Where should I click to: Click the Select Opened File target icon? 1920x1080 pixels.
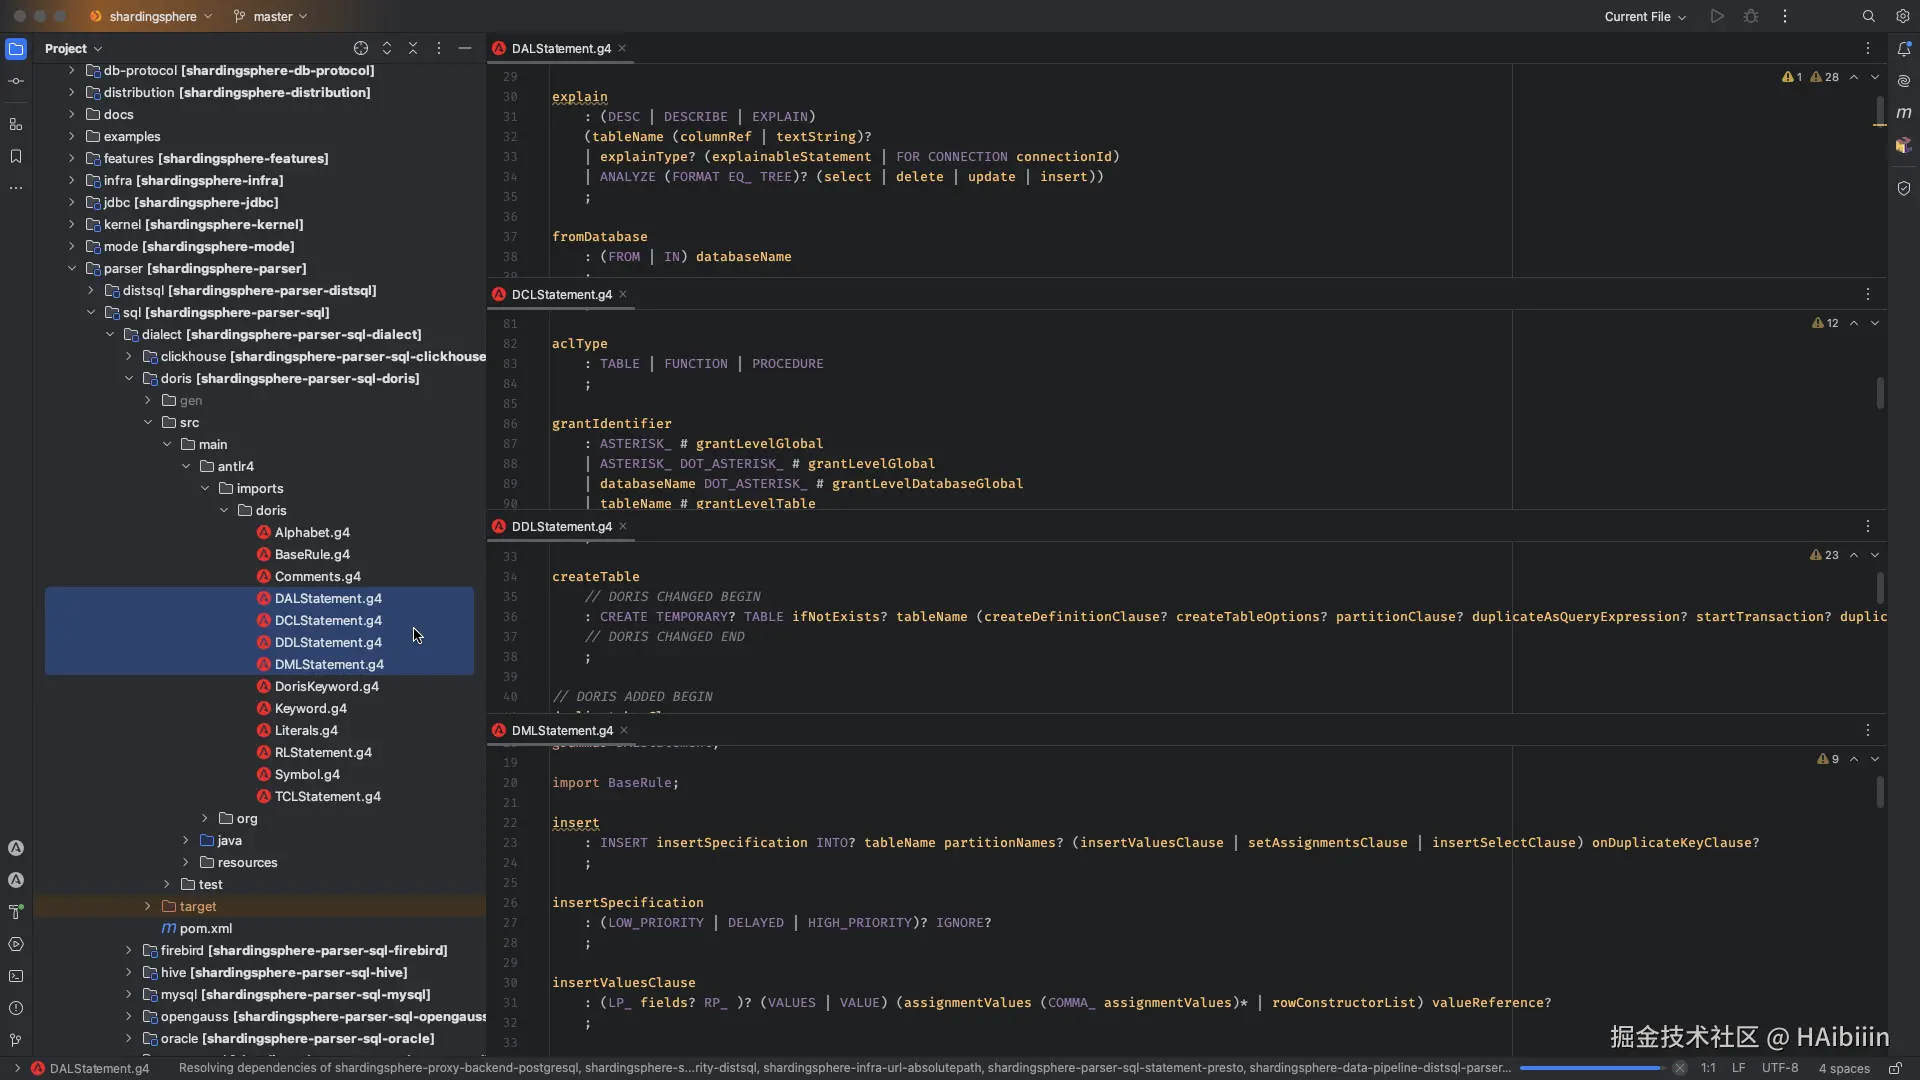click(361, 48)
